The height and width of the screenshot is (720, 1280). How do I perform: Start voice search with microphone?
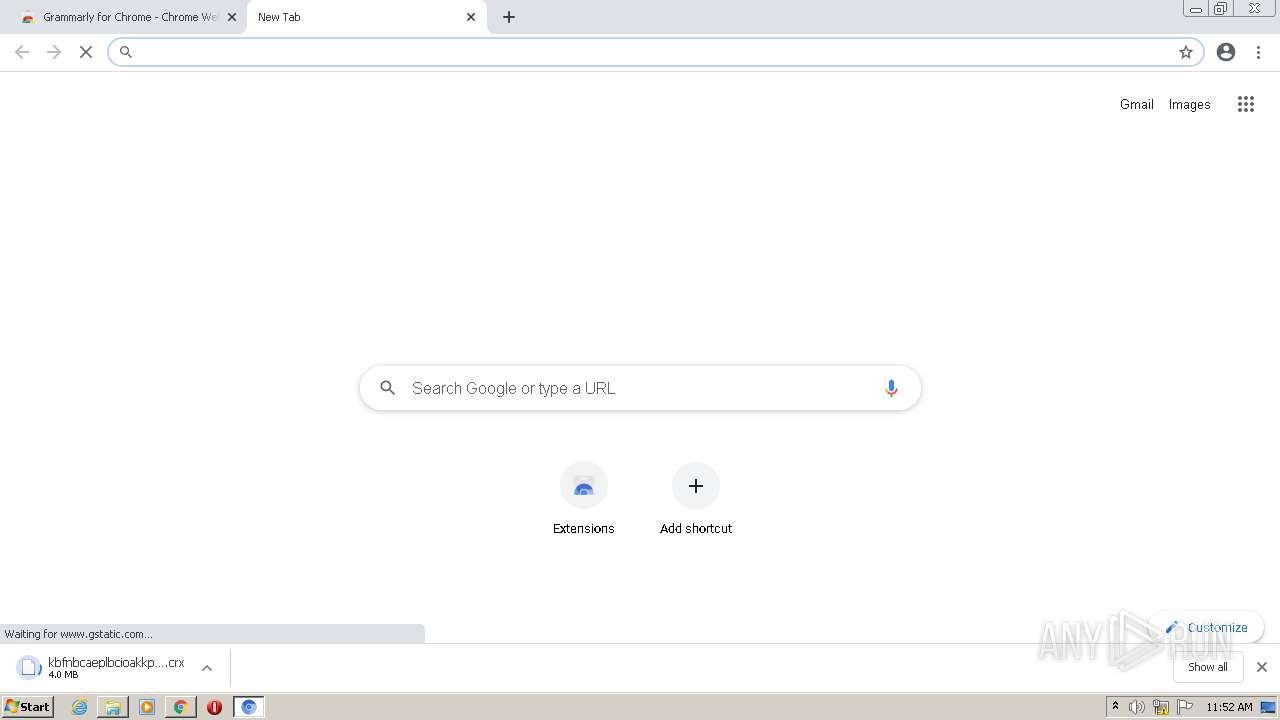pyautogui.click(x=891, y=388)
